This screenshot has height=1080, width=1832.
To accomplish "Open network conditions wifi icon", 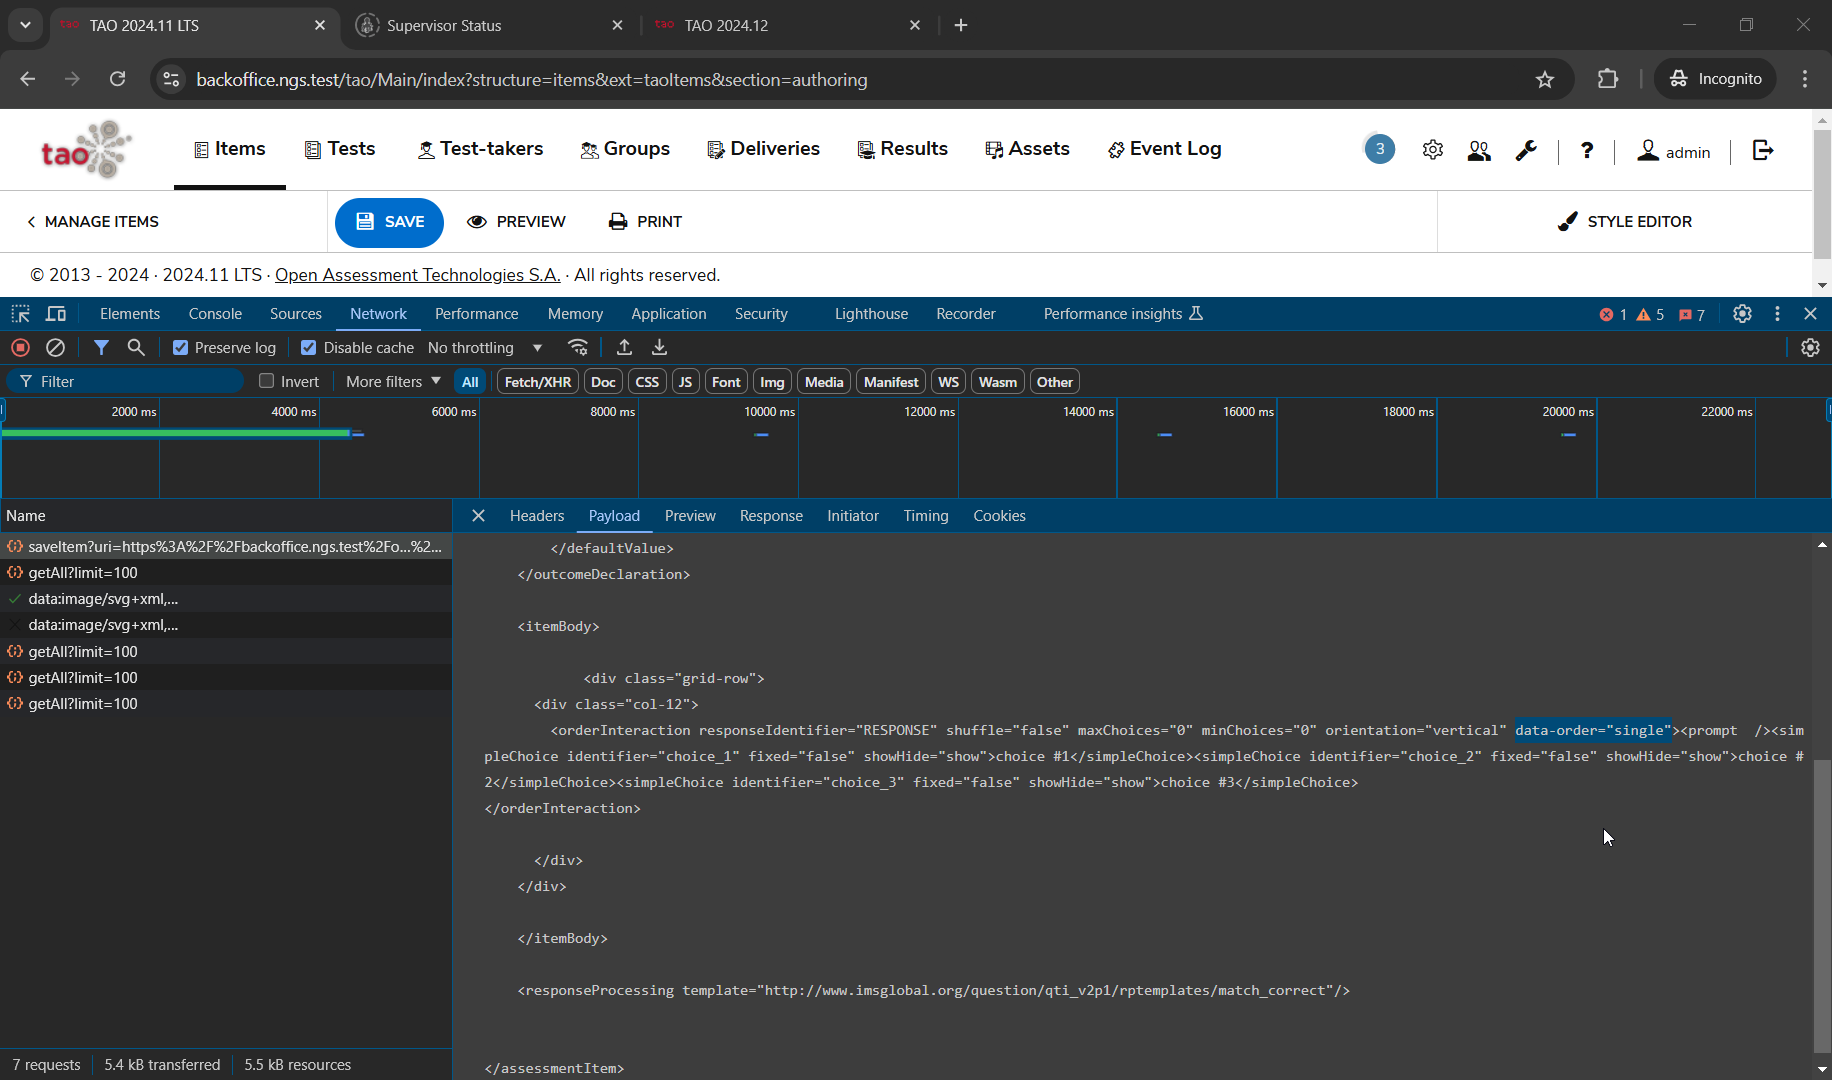I will 578,347.
